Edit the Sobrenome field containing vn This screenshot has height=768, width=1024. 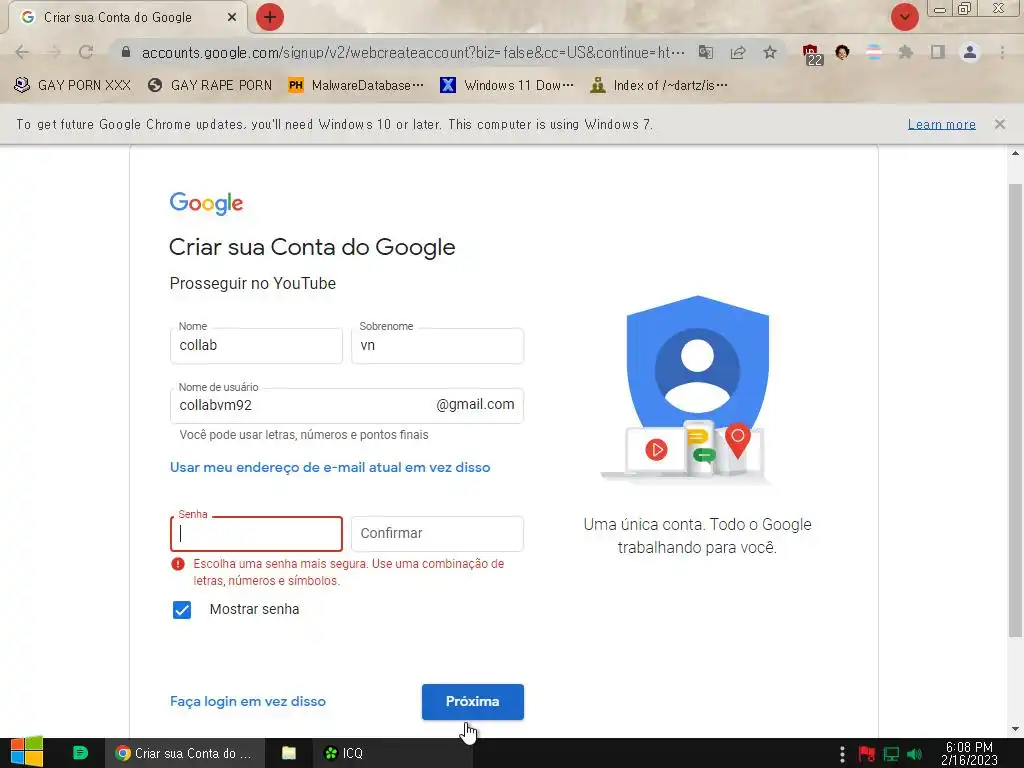tap(438, 345)
